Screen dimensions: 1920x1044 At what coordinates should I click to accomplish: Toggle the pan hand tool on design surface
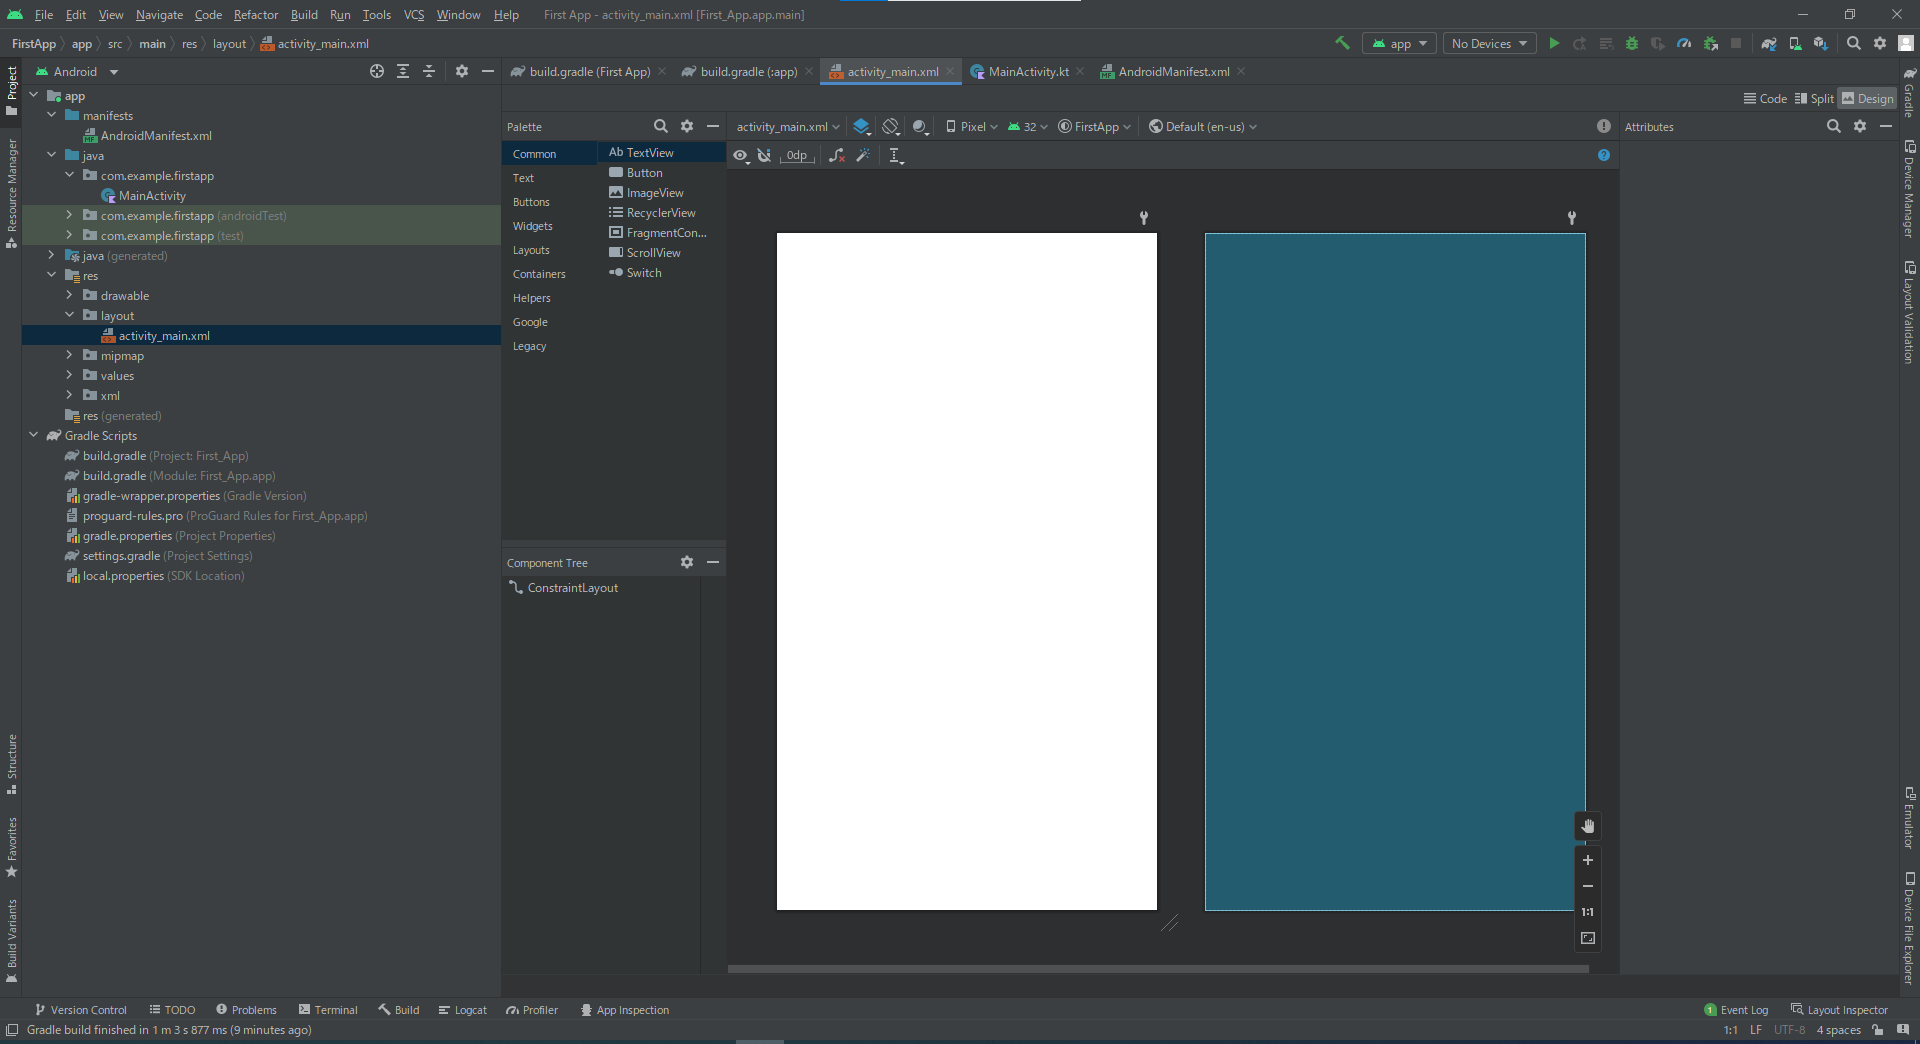1588,826
